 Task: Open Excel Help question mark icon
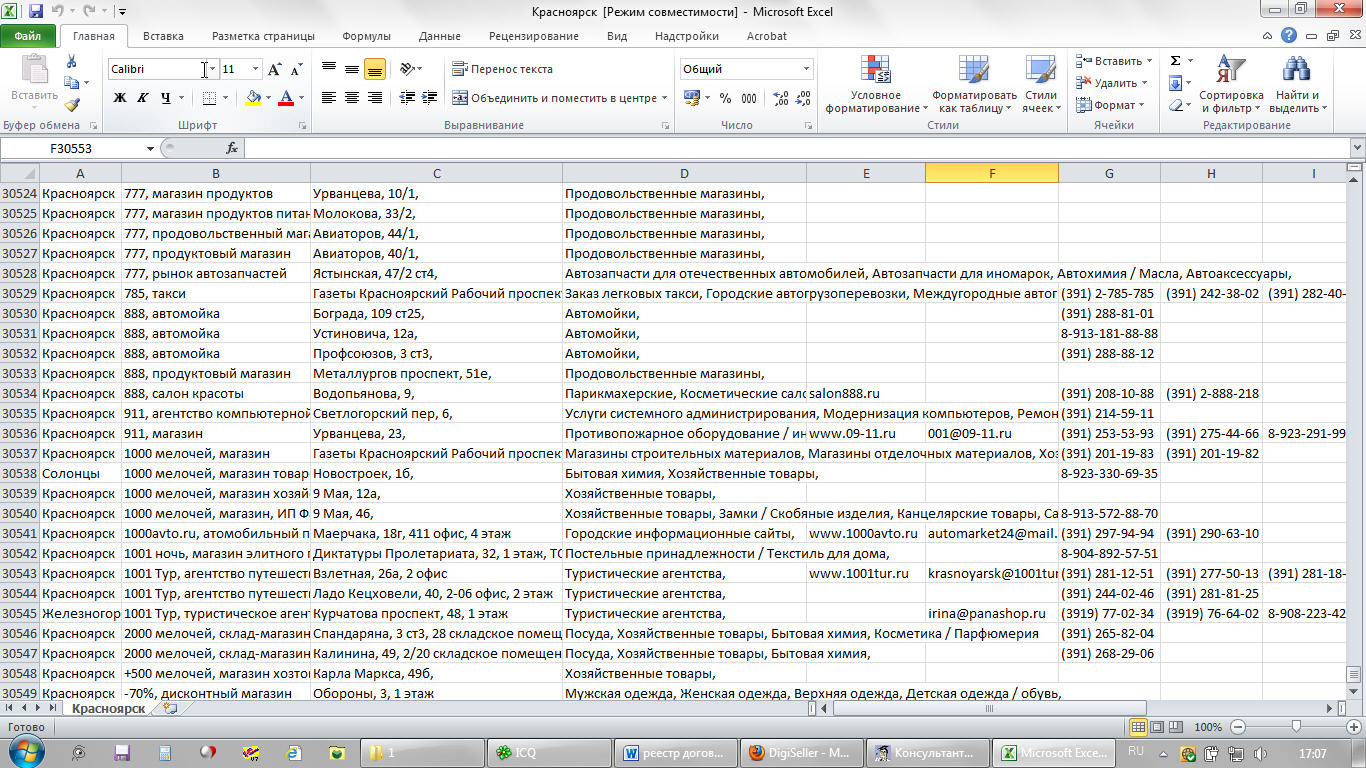[1289, 36]
